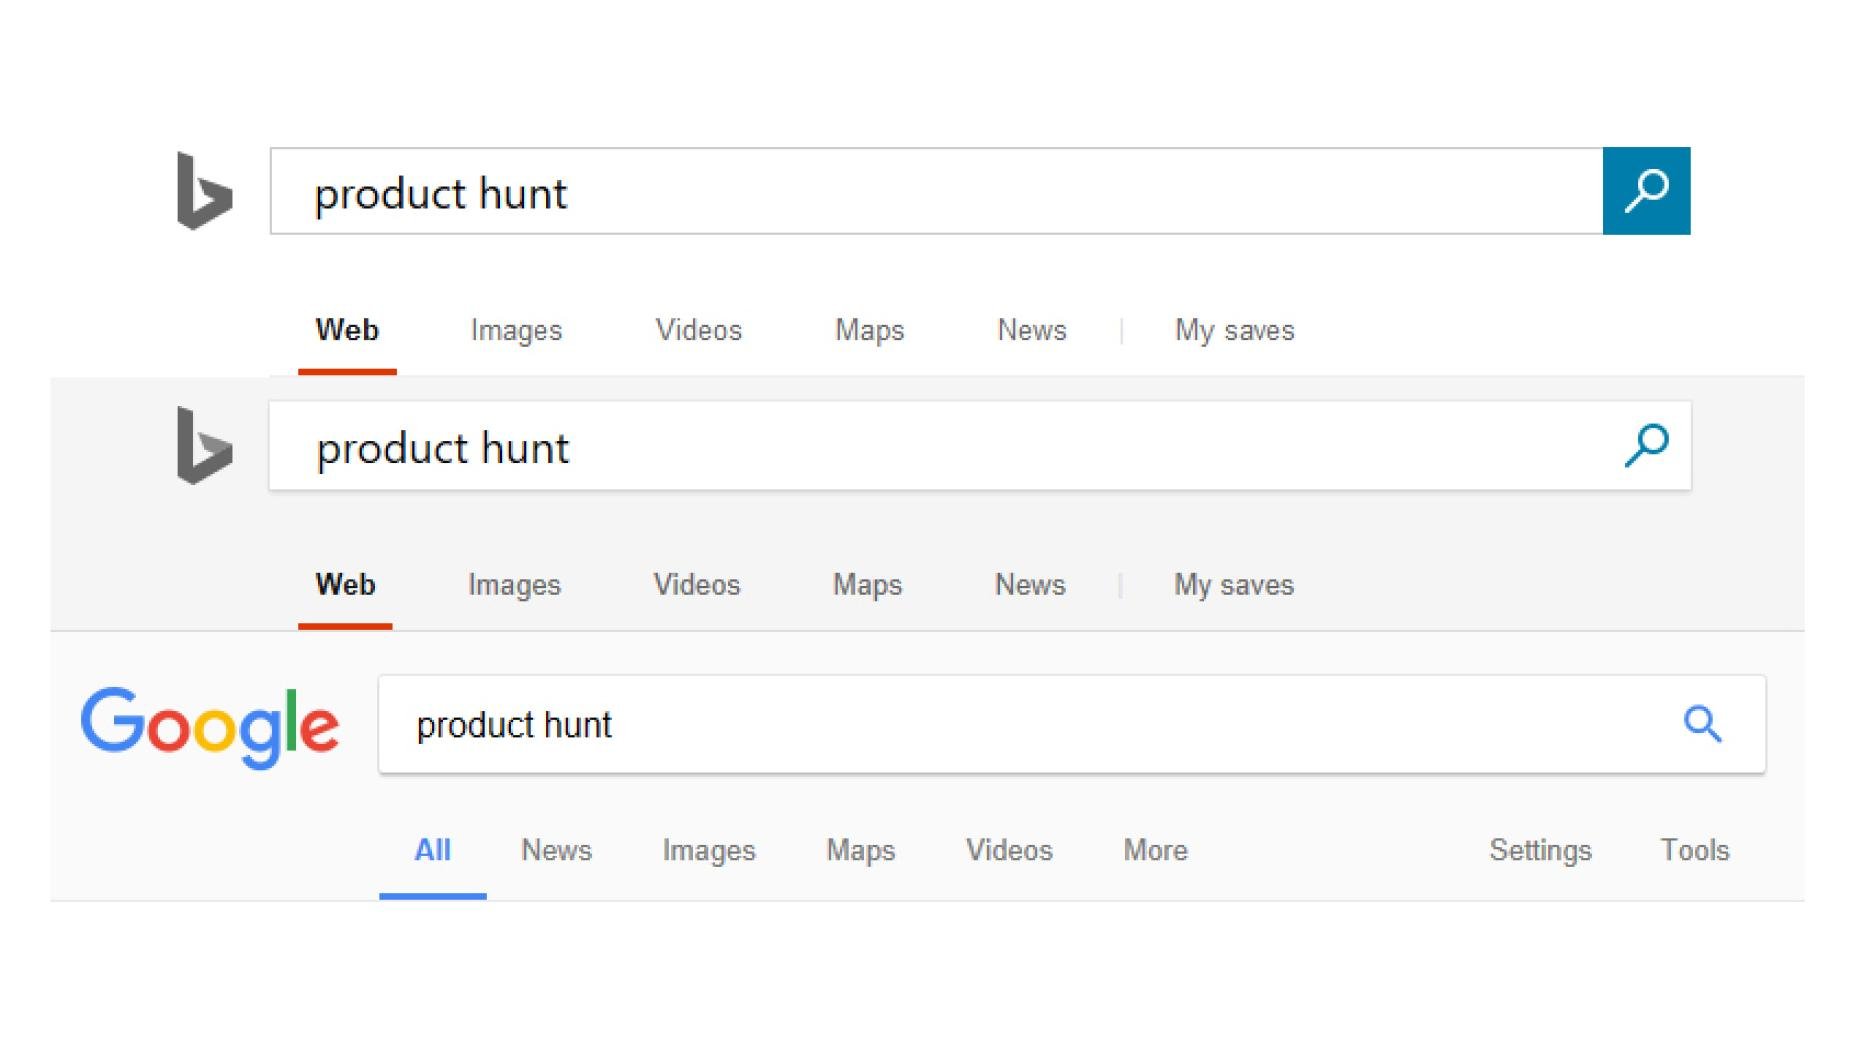Image resolution: width=1864 pixels, height=1049 pixels.
Task: Open News tab in the grey Bing header
Action: 1030,585
